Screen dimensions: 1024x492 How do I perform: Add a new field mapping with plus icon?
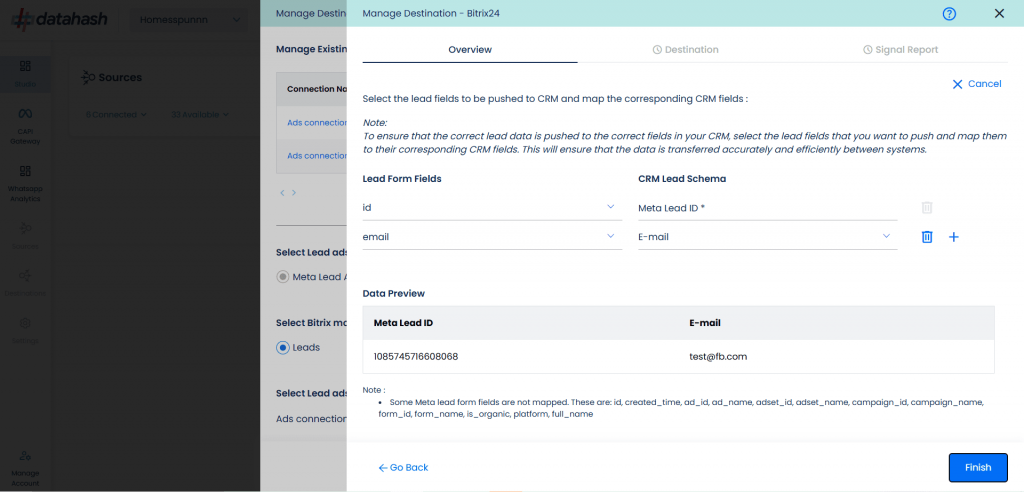pyautogui.click(x=953, y=237)
